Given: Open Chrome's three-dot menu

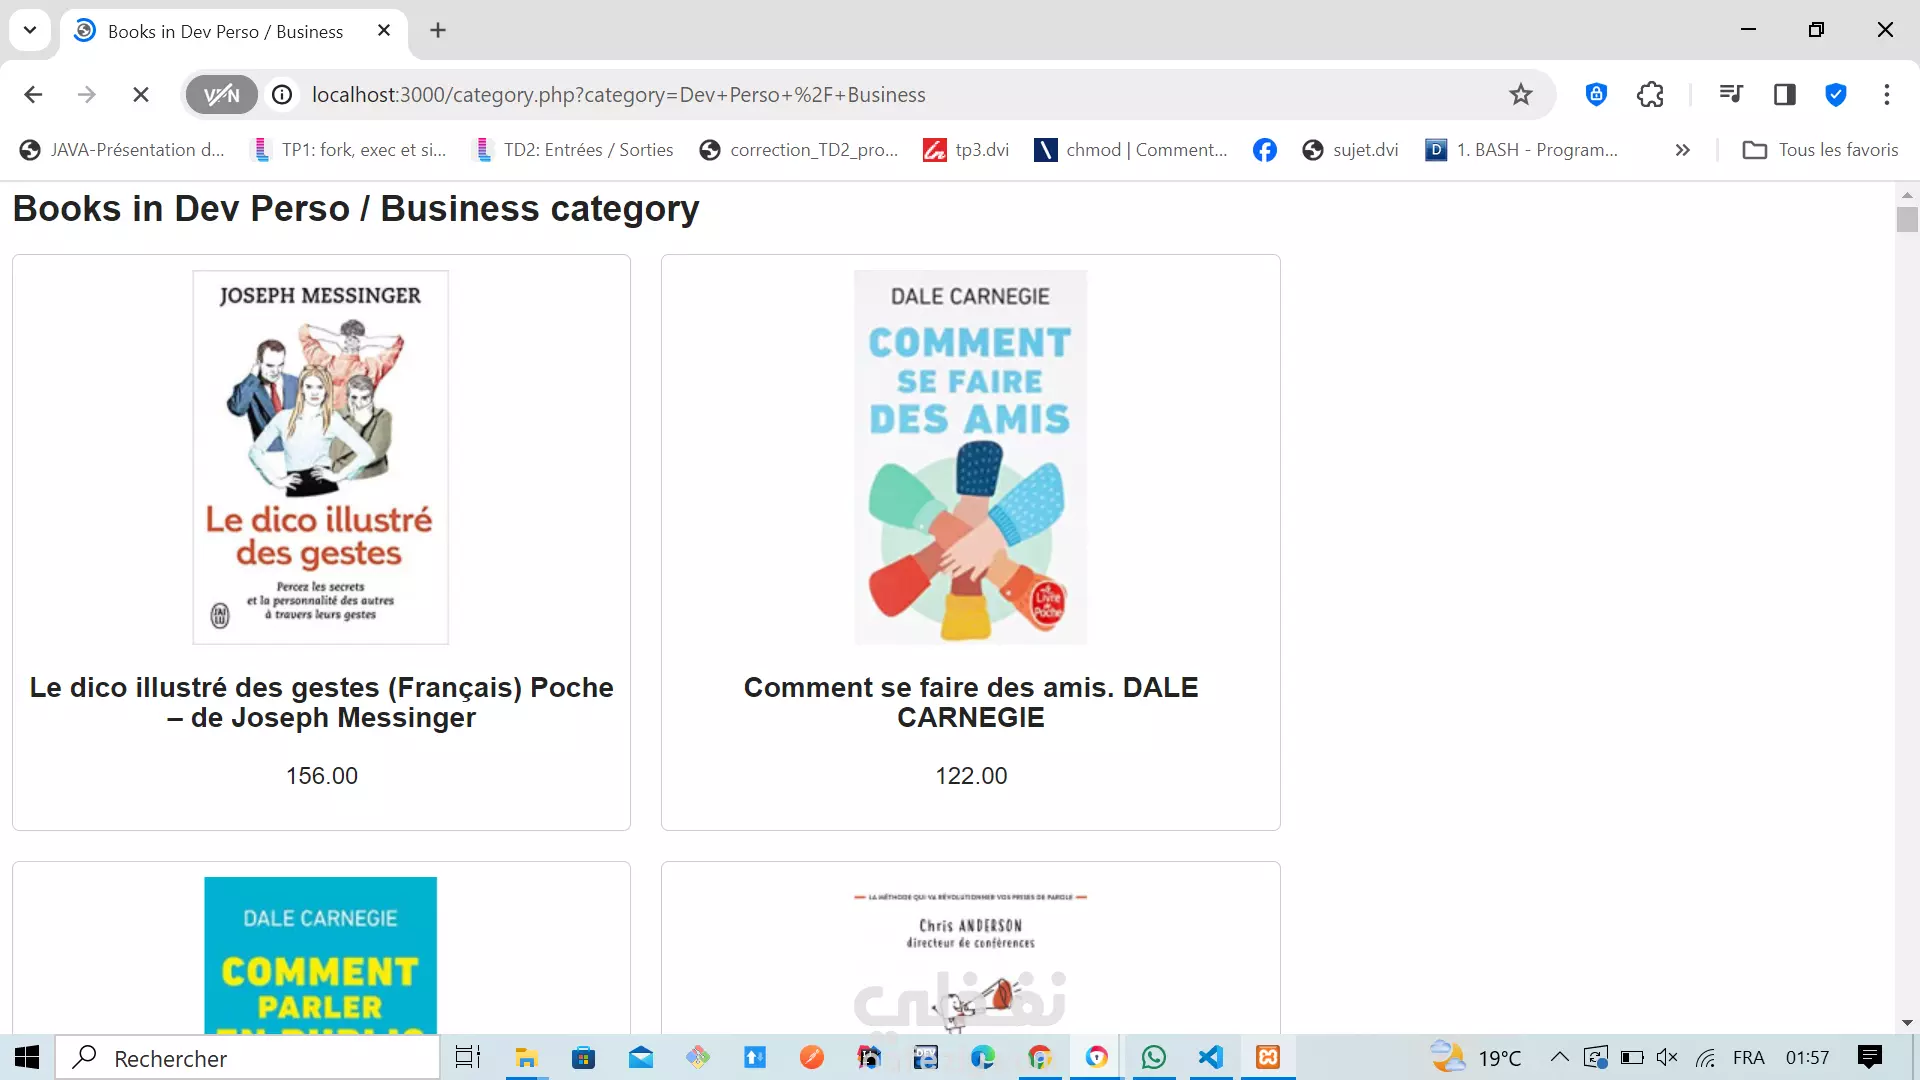Looking at the screenshot, I should point(1887,95).
